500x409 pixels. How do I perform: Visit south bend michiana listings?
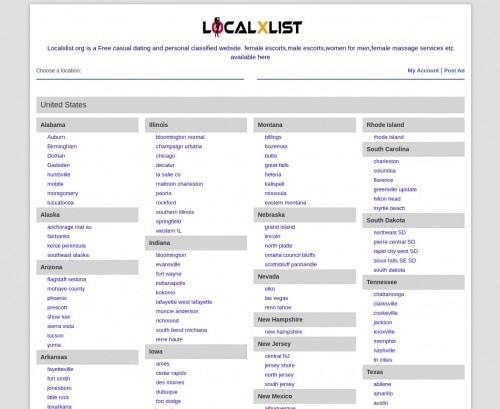coord(181,330)
